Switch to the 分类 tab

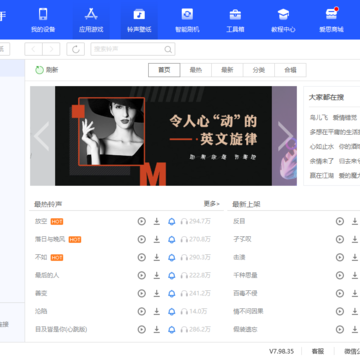click(259, 70)
